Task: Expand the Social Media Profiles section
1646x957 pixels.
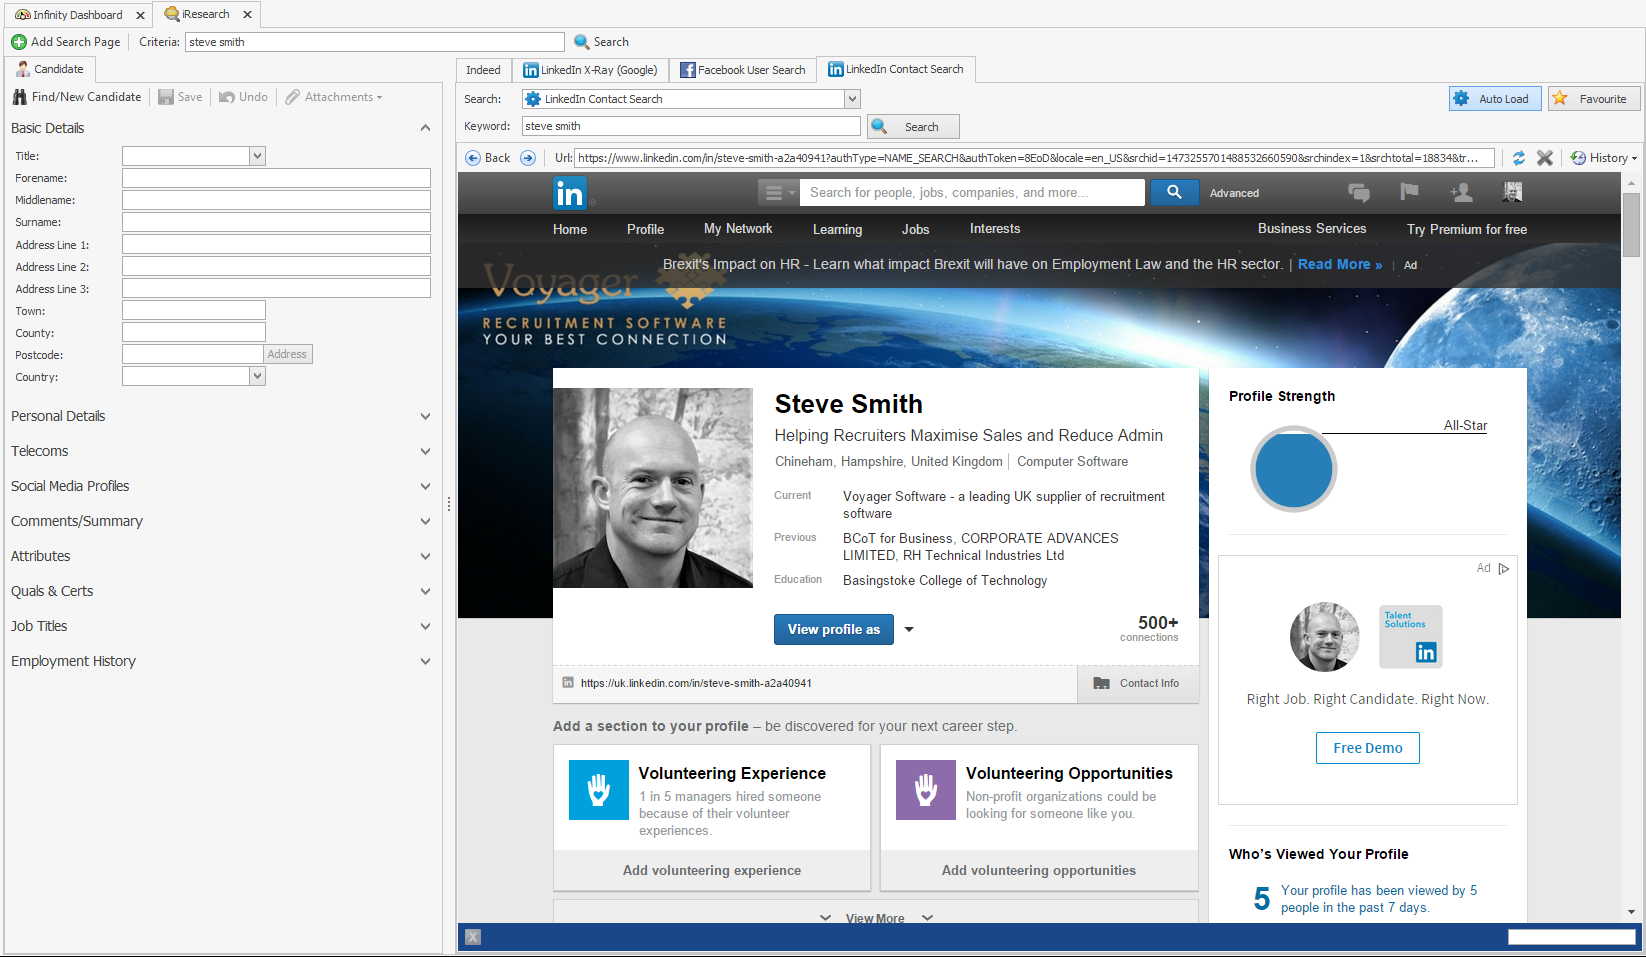Action: 425,486
